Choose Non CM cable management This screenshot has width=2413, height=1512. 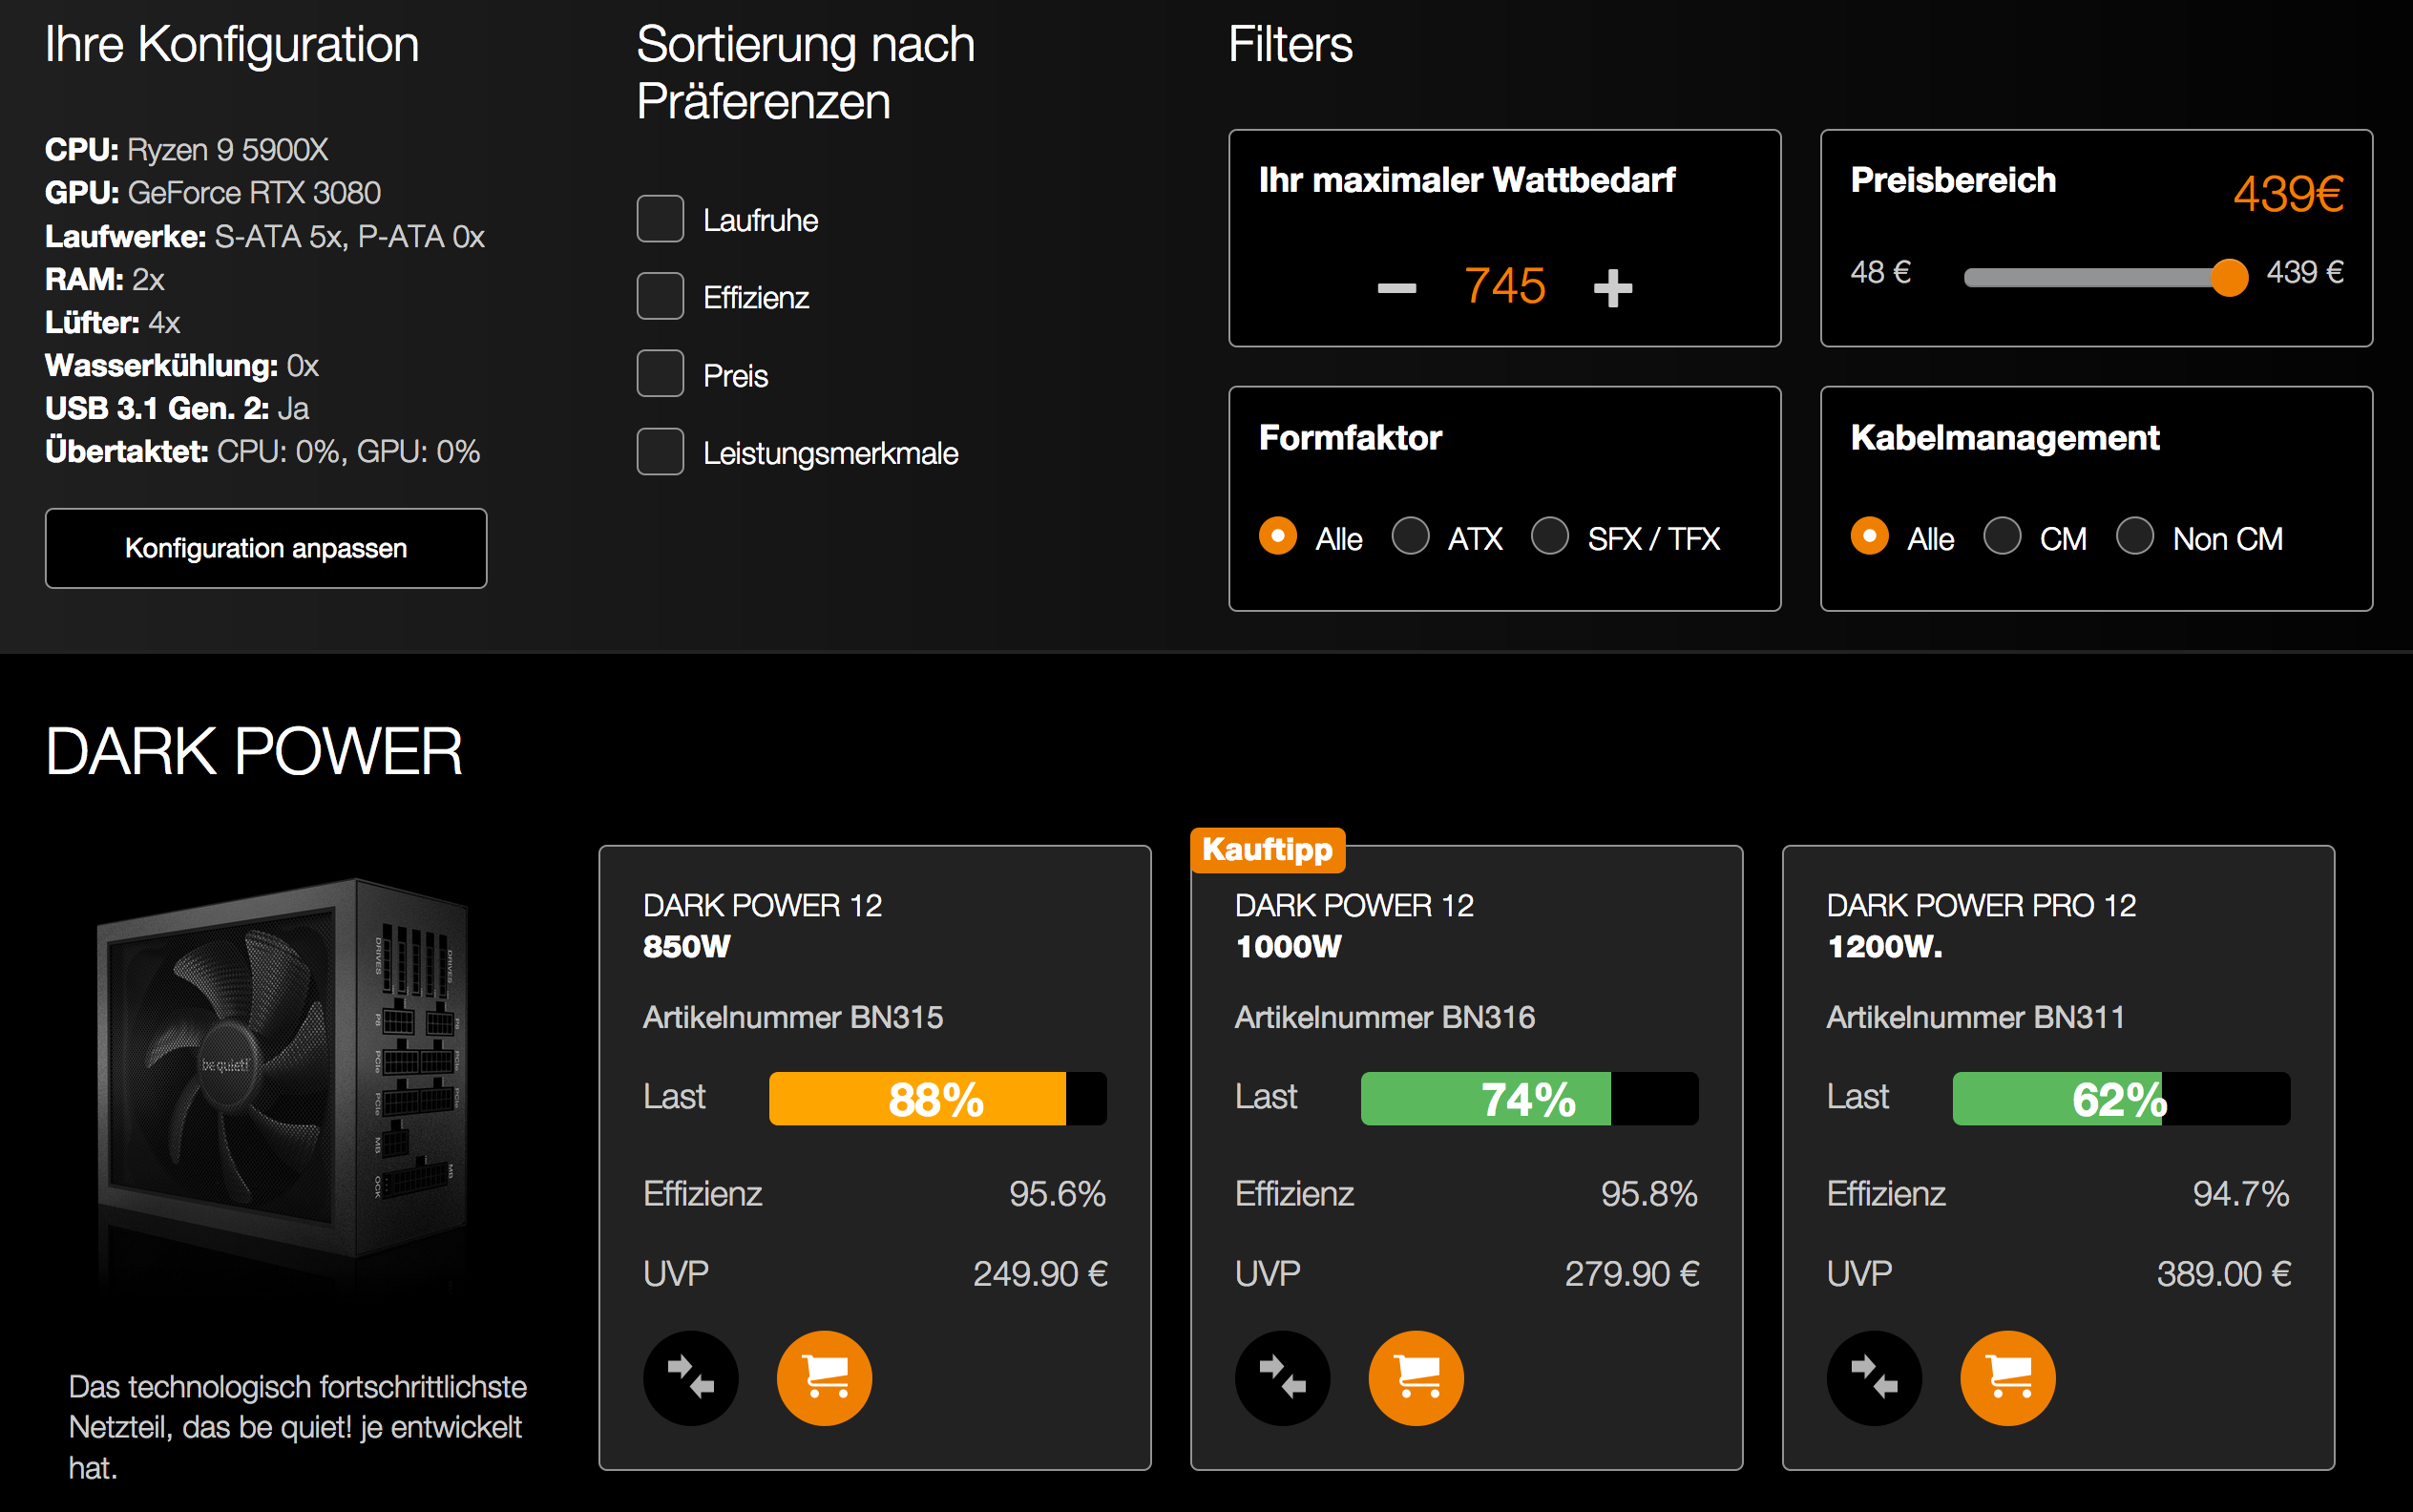coord(2135,536)
